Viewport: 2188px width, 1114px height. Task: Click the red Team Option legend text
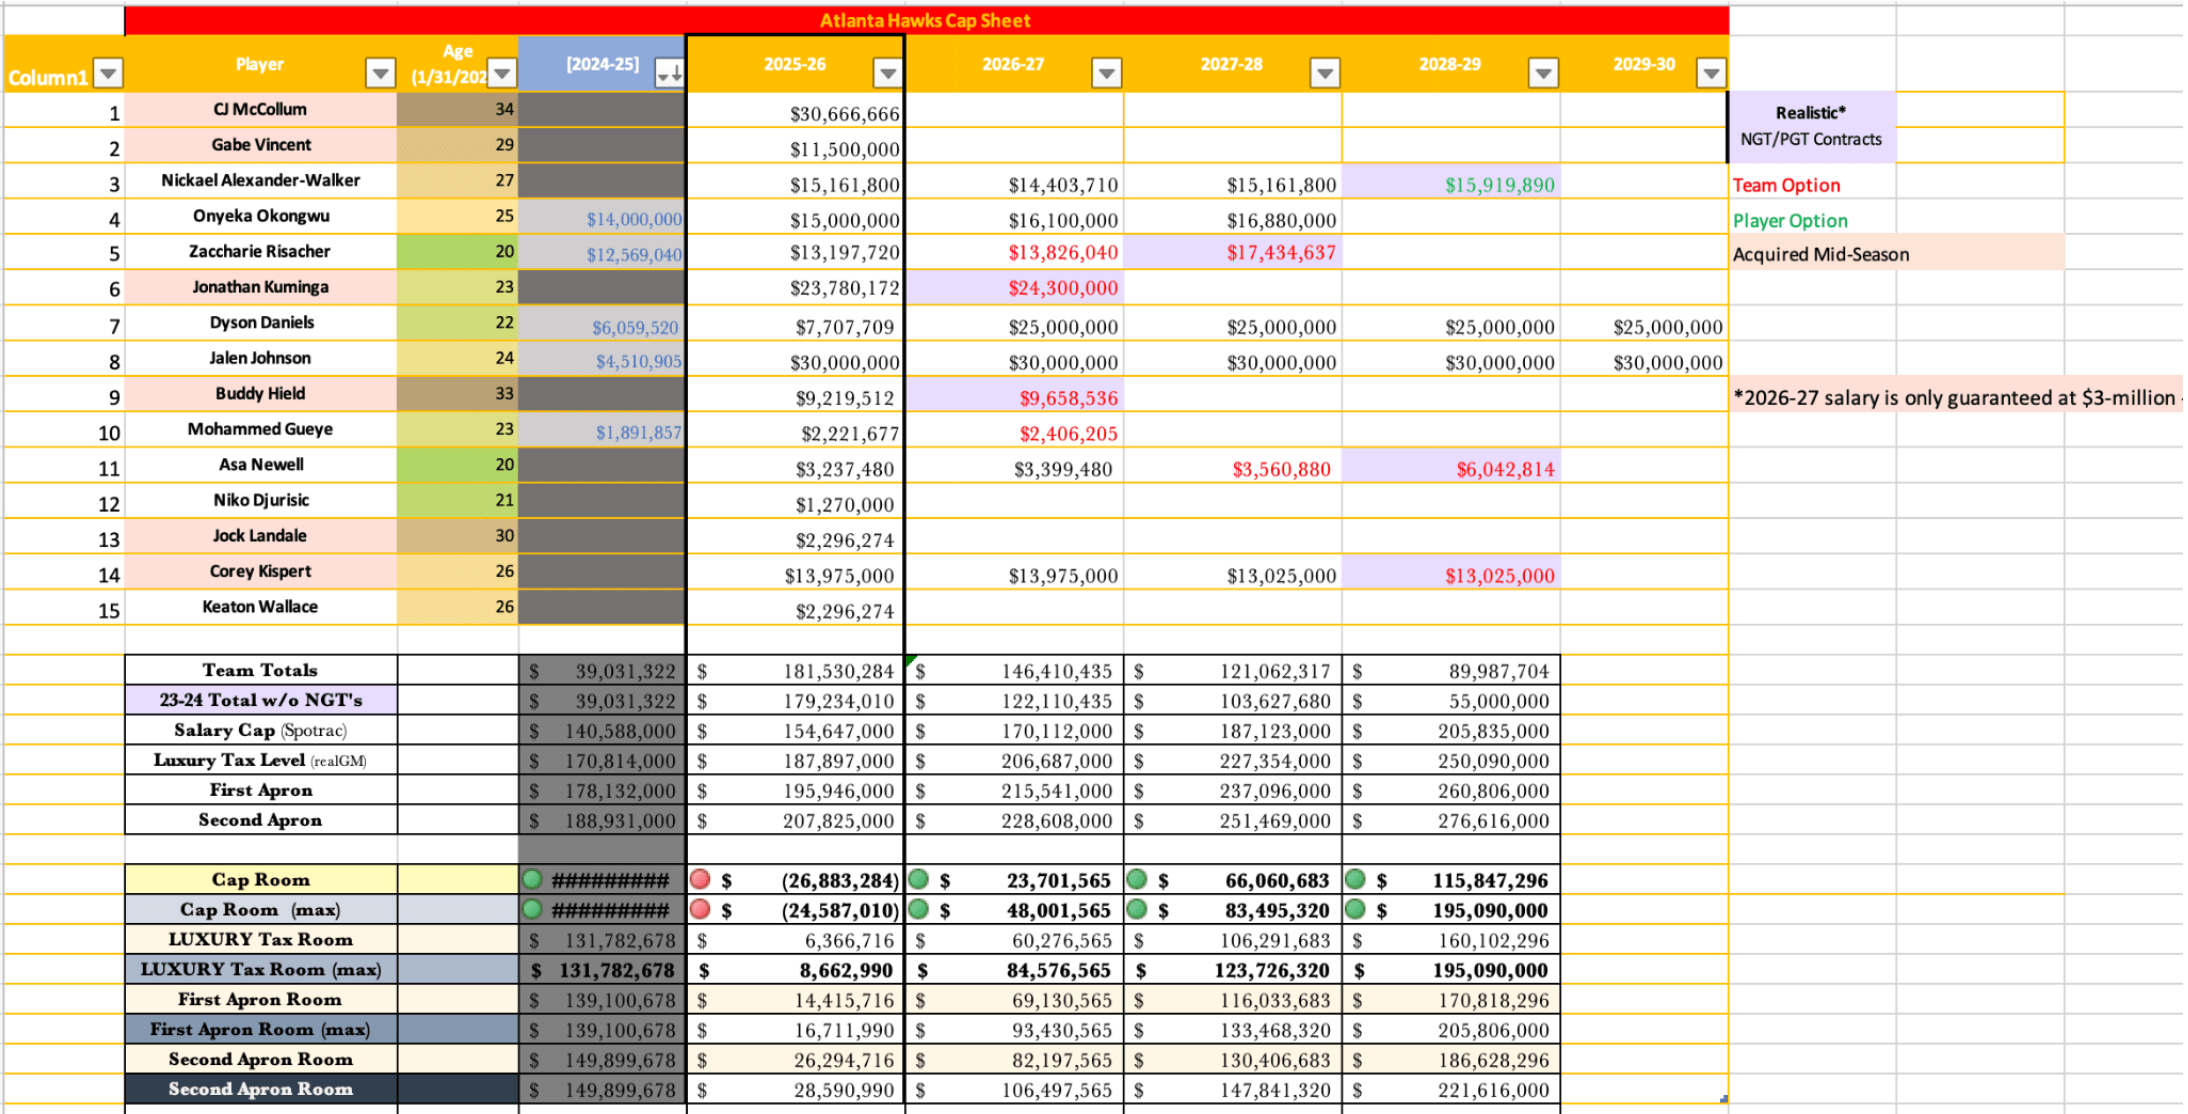point(1786,185)
